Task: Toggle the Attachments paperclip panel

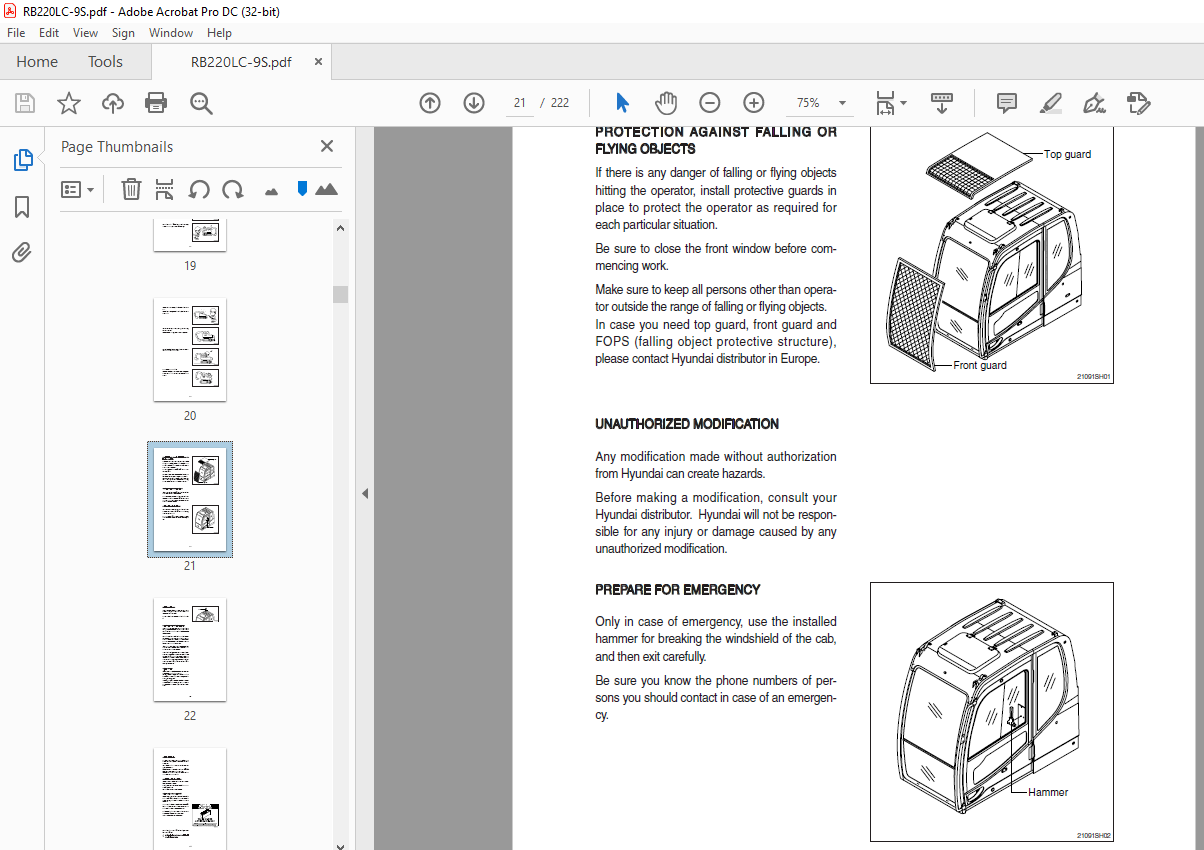Action: coord(22,252)
